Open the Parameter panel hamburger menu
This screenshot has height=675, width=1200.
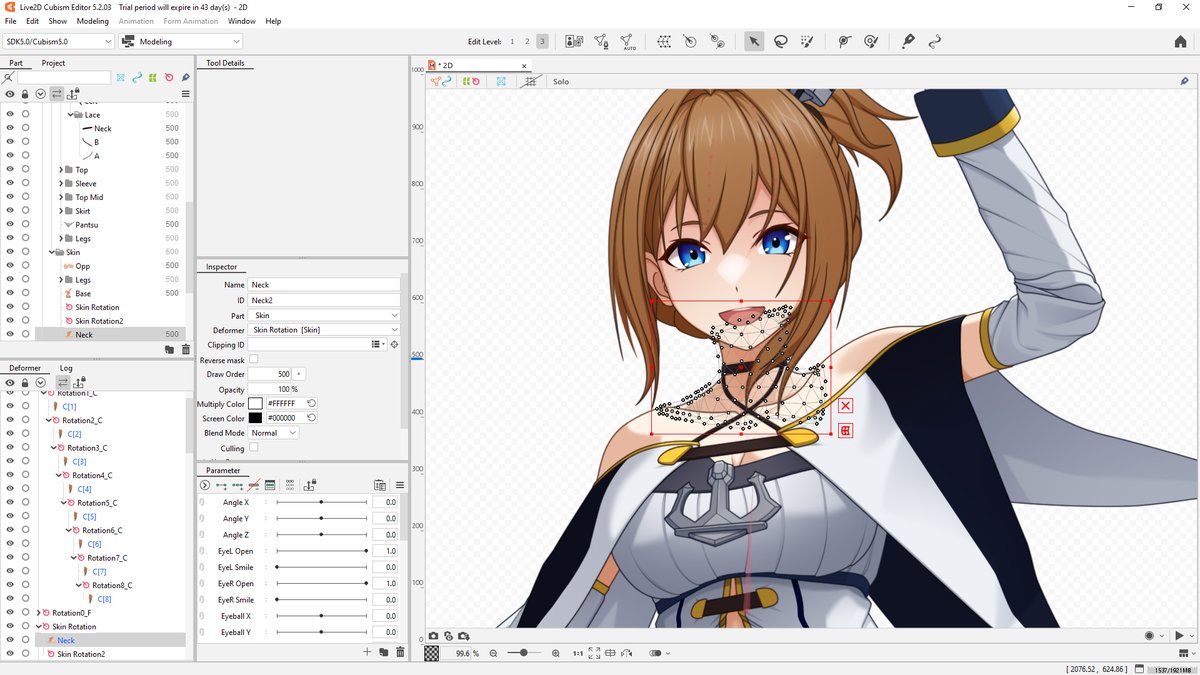coord(399,485)
